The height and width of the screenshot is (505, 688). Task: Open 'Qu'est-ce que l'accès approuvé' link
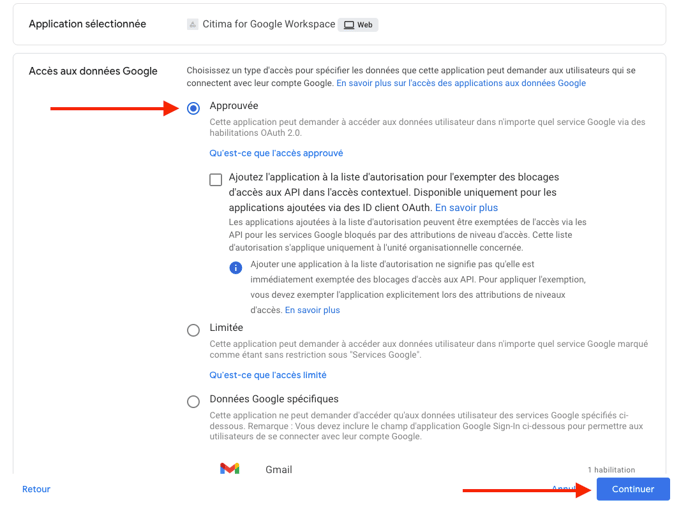(x=276, y=153)
